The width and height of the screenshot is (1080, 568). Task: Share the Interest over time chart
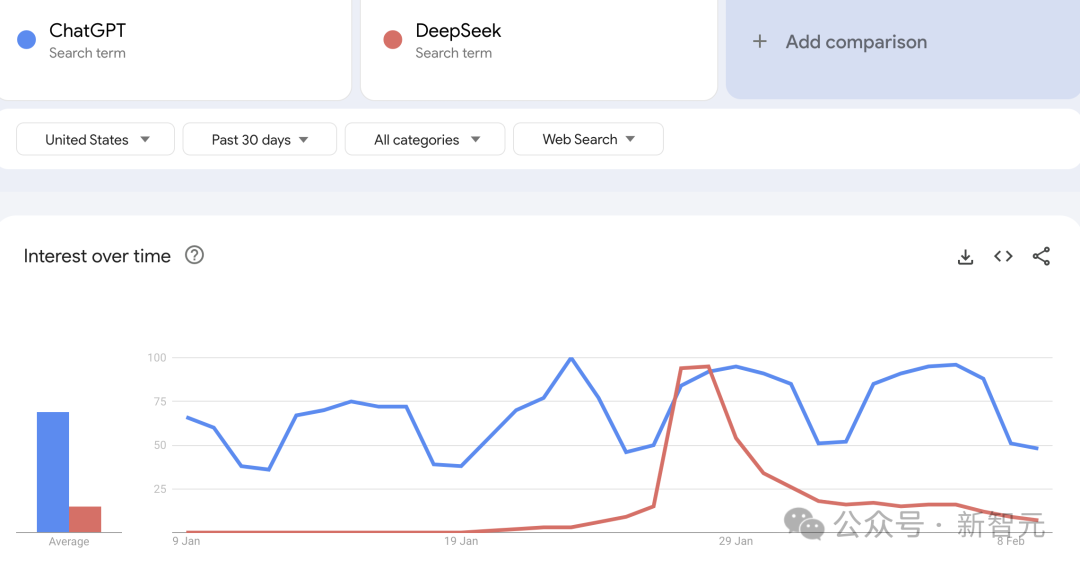click(x=1041, y=256)
